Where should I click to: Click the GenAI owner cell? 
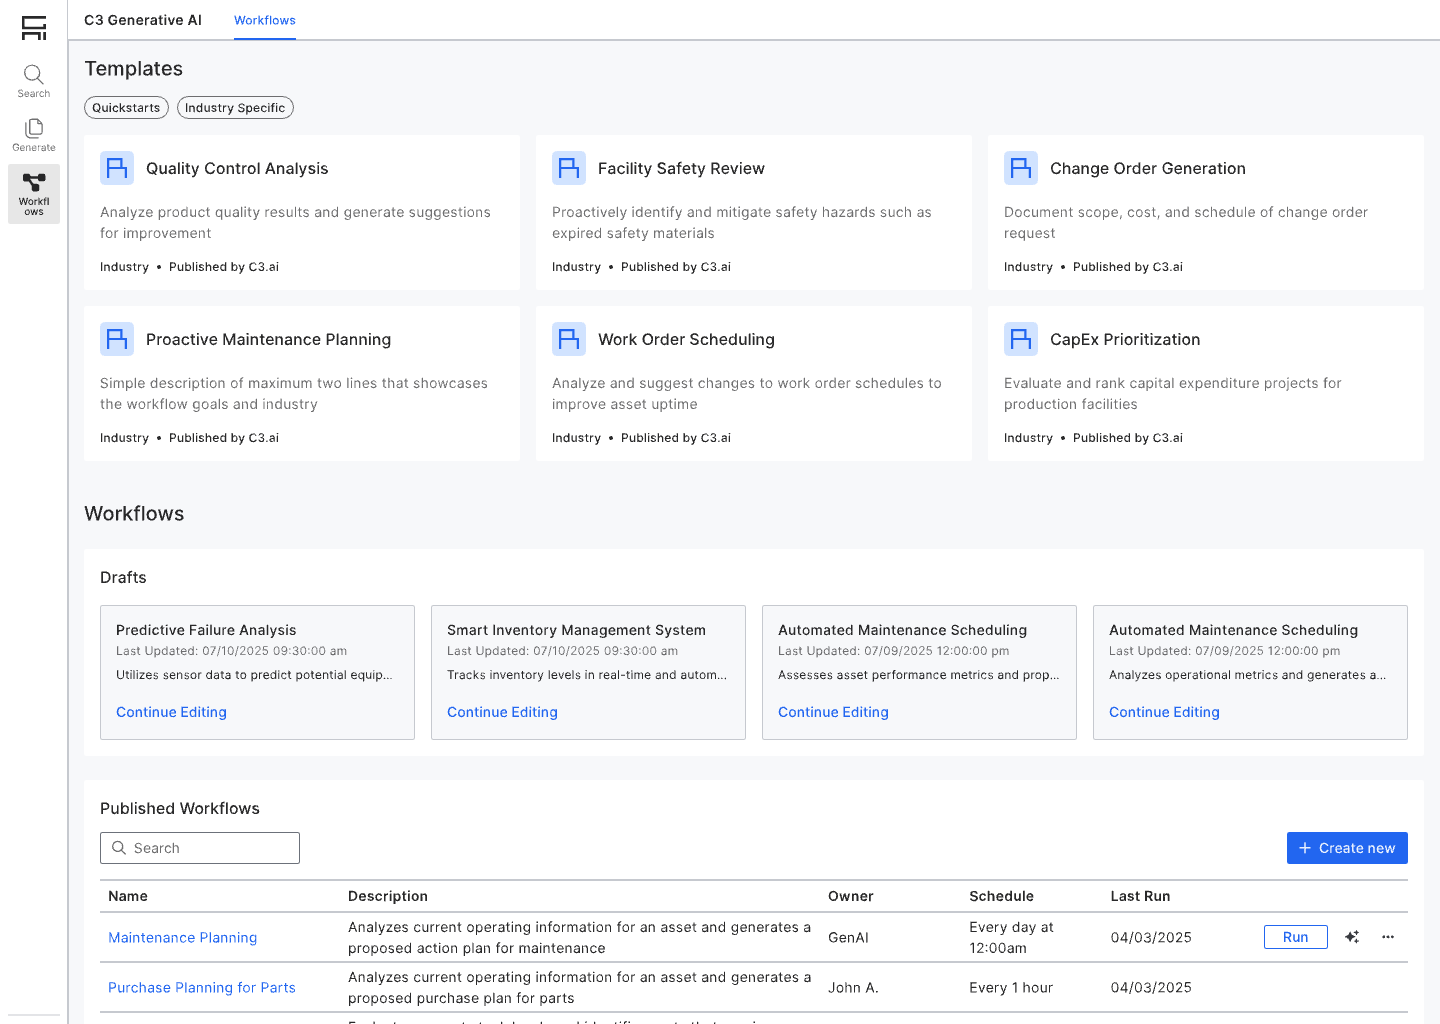[848, 938]
